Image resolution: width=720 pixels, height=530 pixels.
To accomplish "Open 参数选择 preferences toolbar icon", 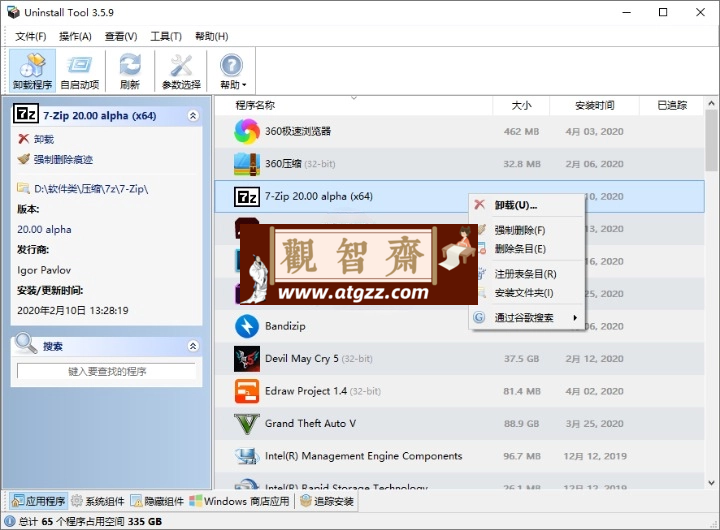I will tap(181, 71).
